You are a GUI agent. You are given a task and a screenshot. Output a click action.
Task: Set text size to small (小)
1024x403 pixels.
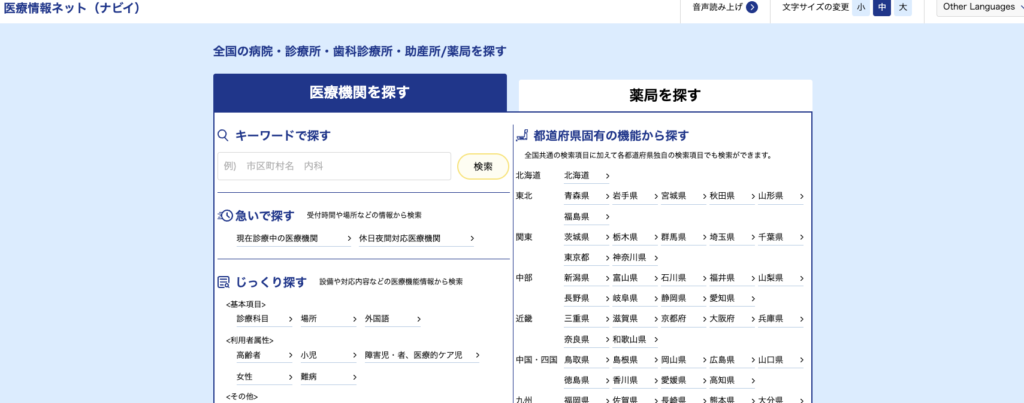pyautogui.click(x=861, y=8)
